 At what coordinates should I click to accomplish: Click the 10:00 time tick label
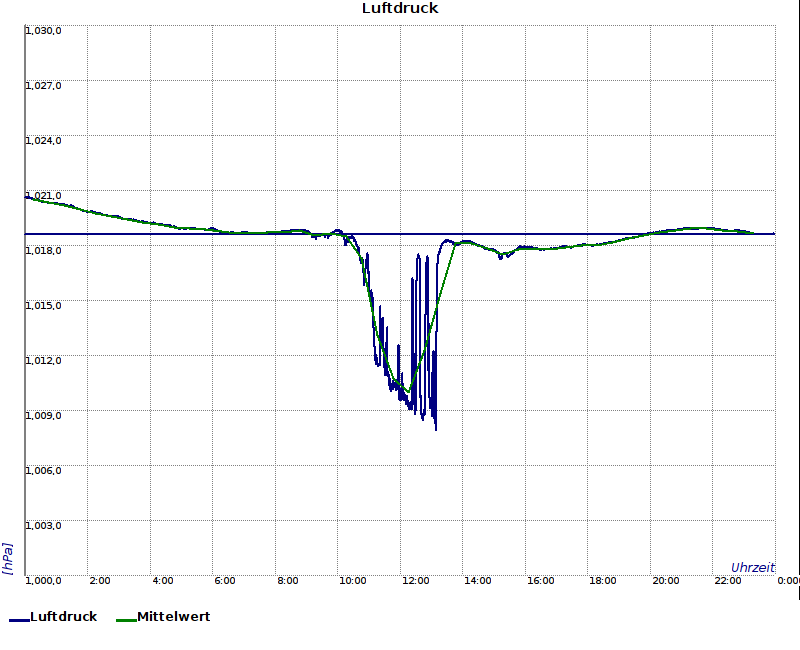[353, 581]
